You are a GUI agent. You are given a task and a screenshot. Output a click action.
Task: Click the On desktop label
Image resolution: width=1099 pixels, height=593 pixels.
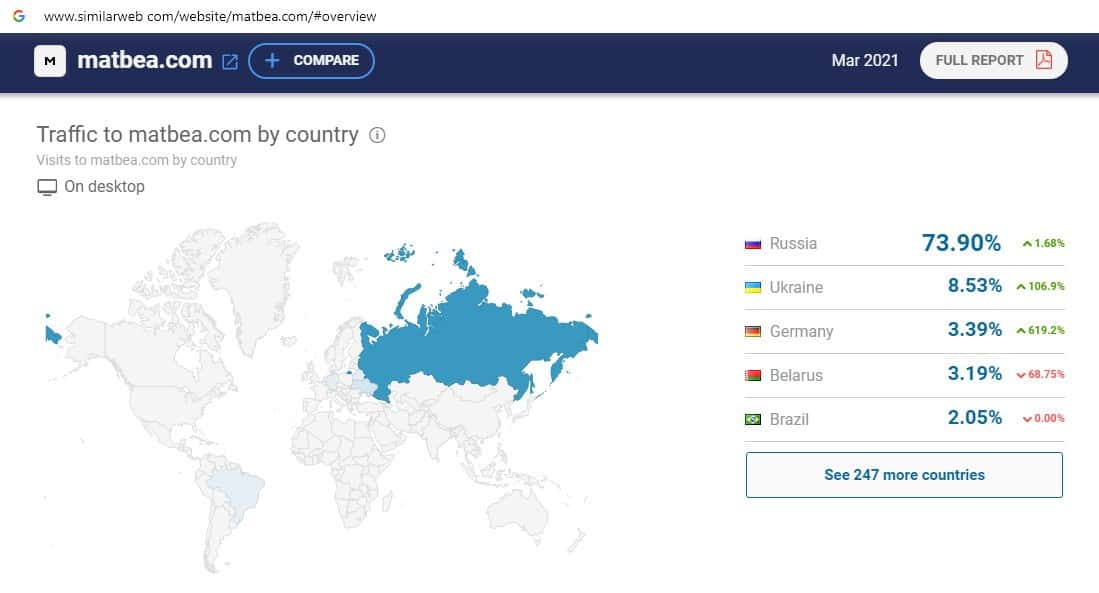pyautogui.click(x=104, y=186)
